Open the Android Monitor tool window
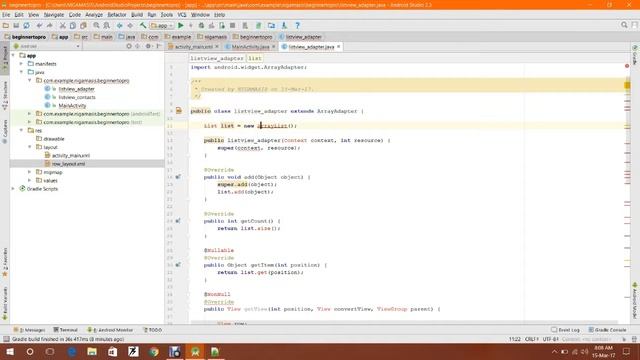This screenshot has width=640, height=360. coord(110,330)
